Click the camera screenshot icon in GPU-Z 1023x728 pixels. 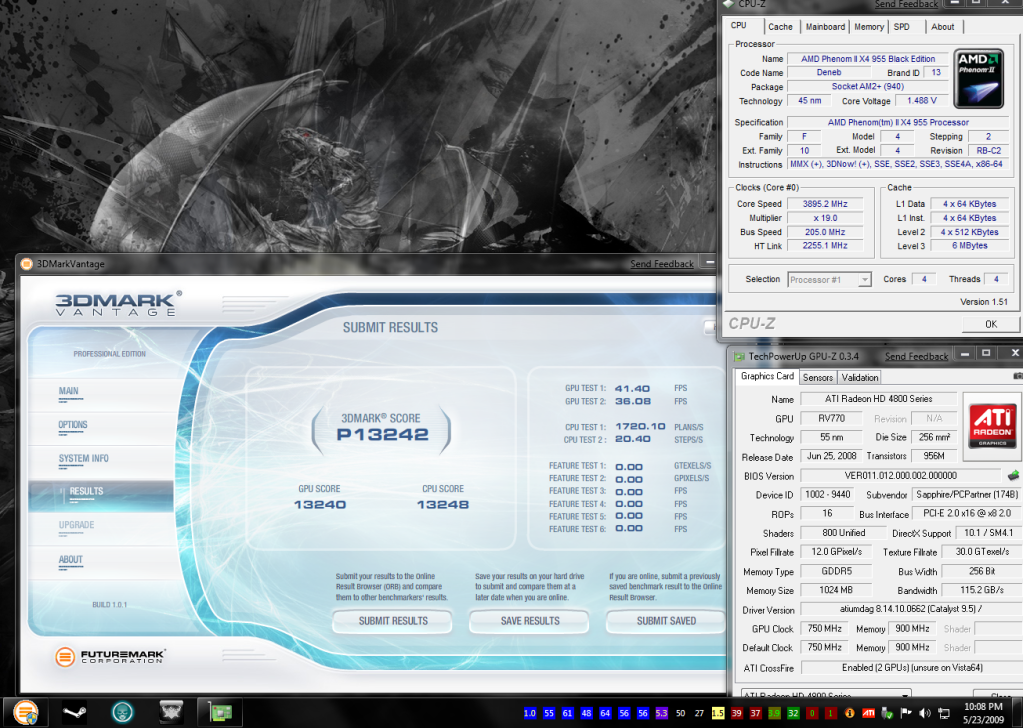[x=1017, y=376]
